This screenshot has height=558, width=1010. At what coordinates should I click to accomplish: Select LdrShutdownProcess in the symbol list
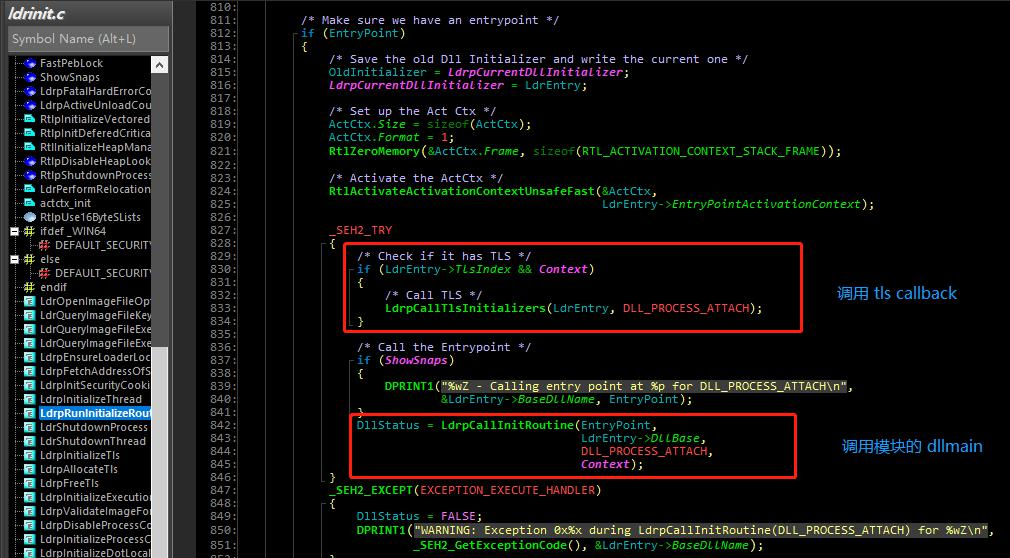tap(92, 427)
